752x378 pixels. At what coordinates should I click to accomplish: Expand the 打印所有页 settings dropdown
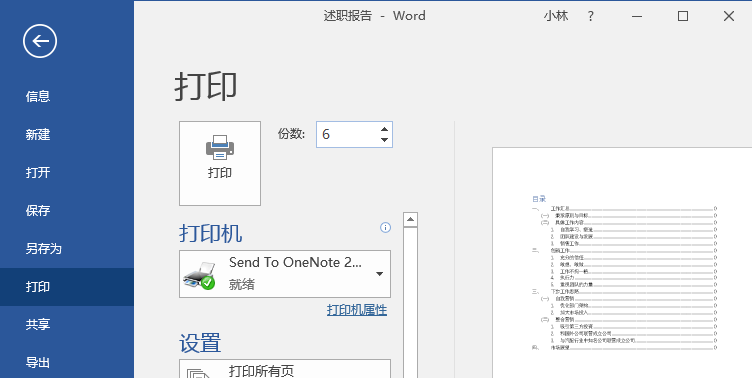[285, 369]
